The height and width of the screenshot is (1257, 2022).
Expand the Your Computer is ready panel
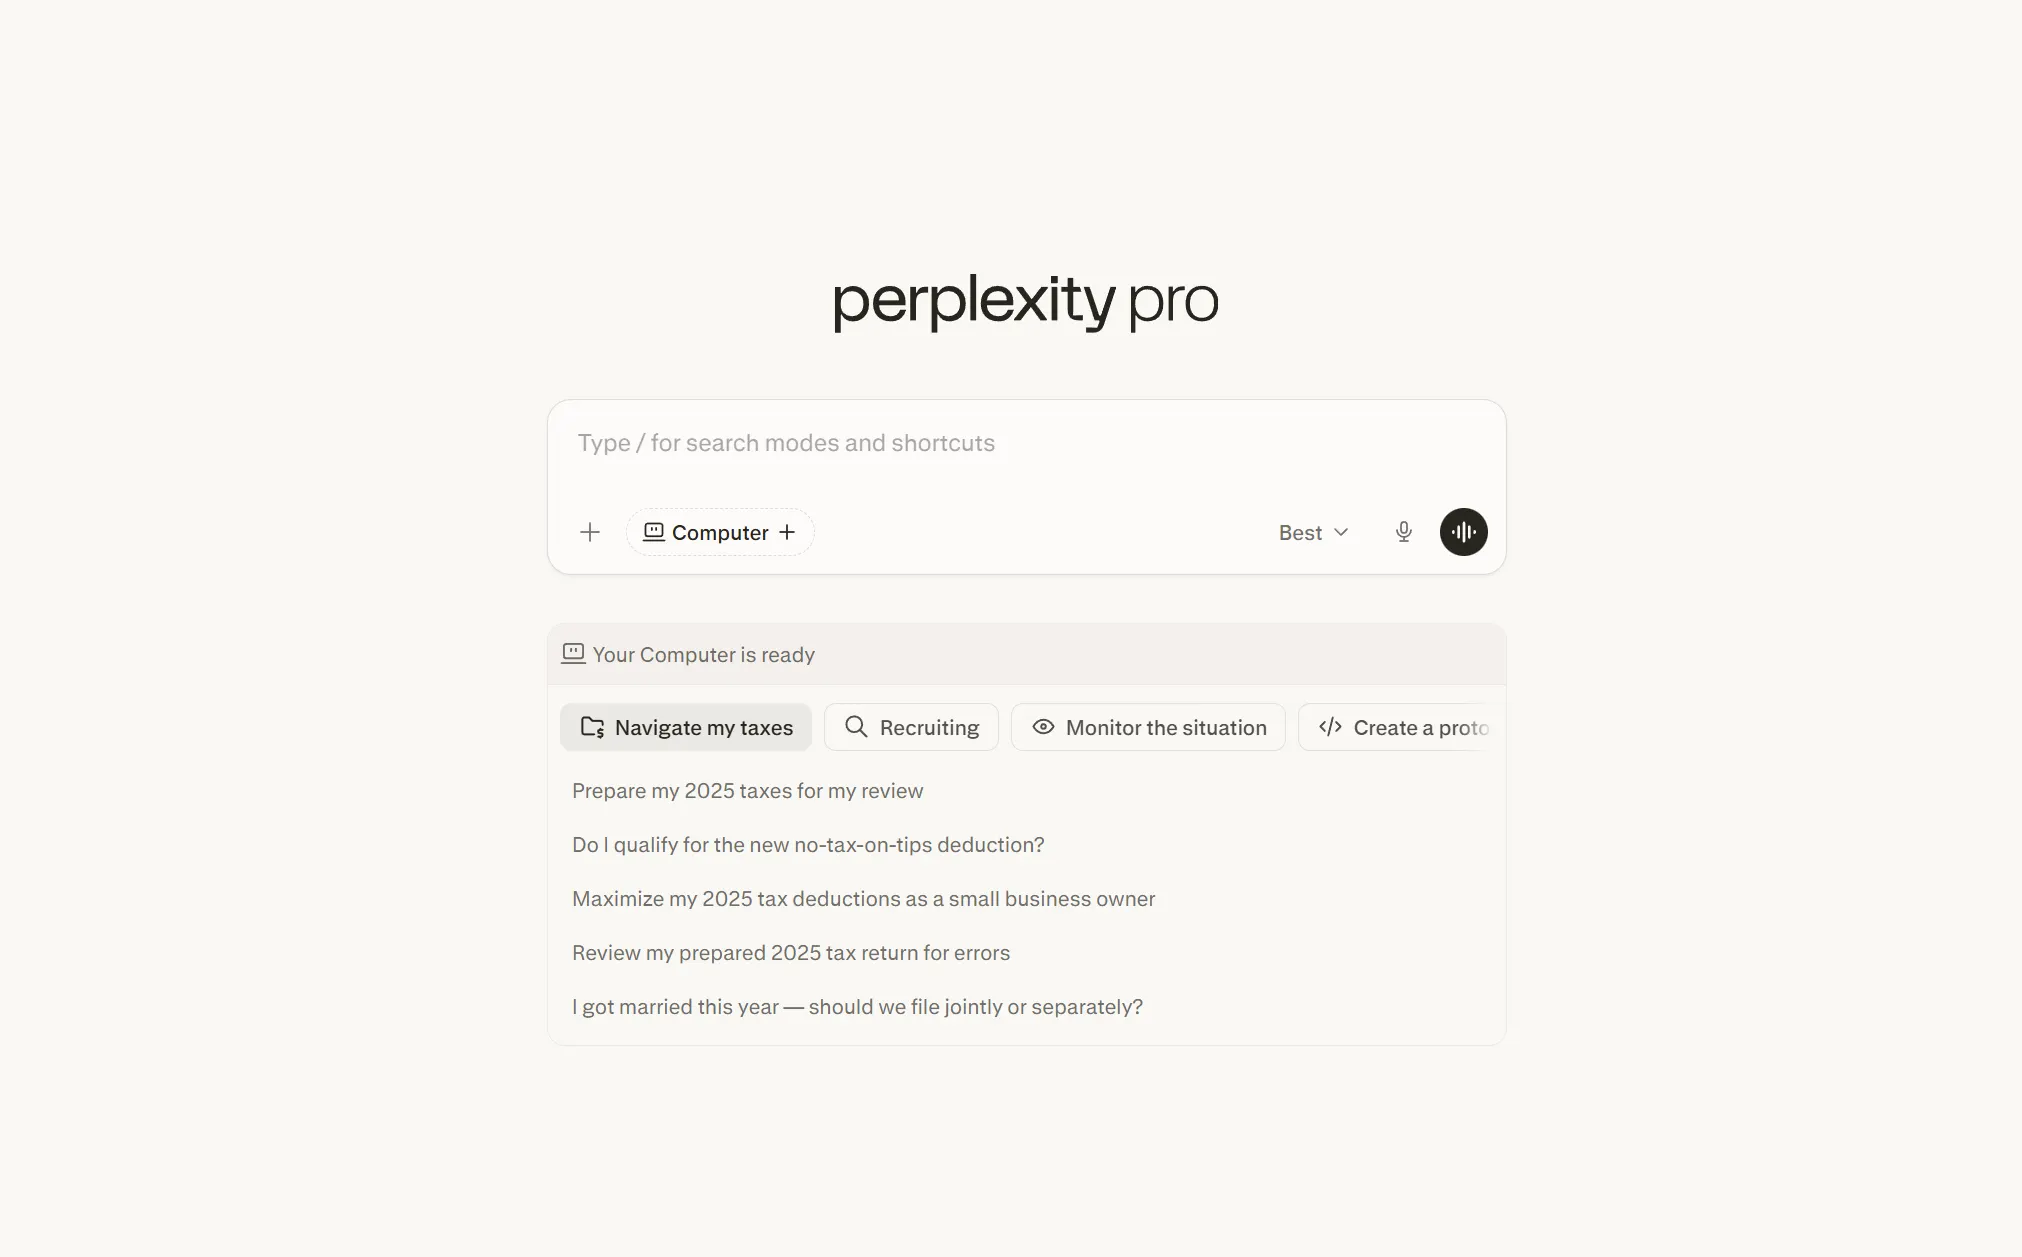(1025, 653)
